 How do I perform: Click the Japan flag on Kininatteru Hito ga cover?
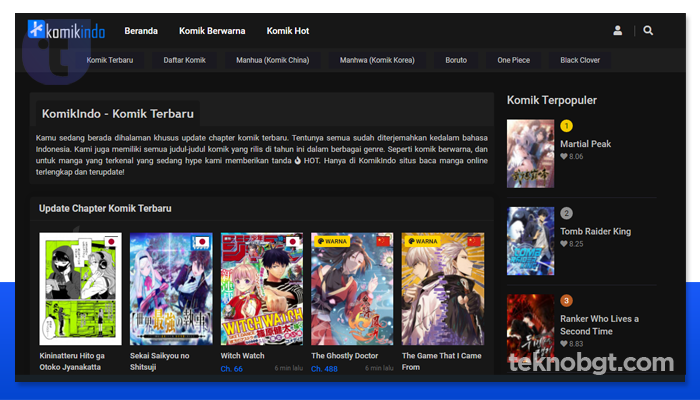(111, 242)
